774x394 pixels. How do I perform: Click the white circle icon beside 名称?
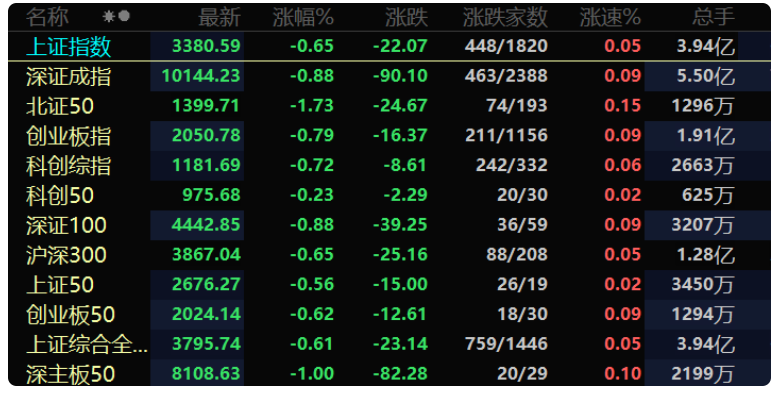click(x=124, y=16)
